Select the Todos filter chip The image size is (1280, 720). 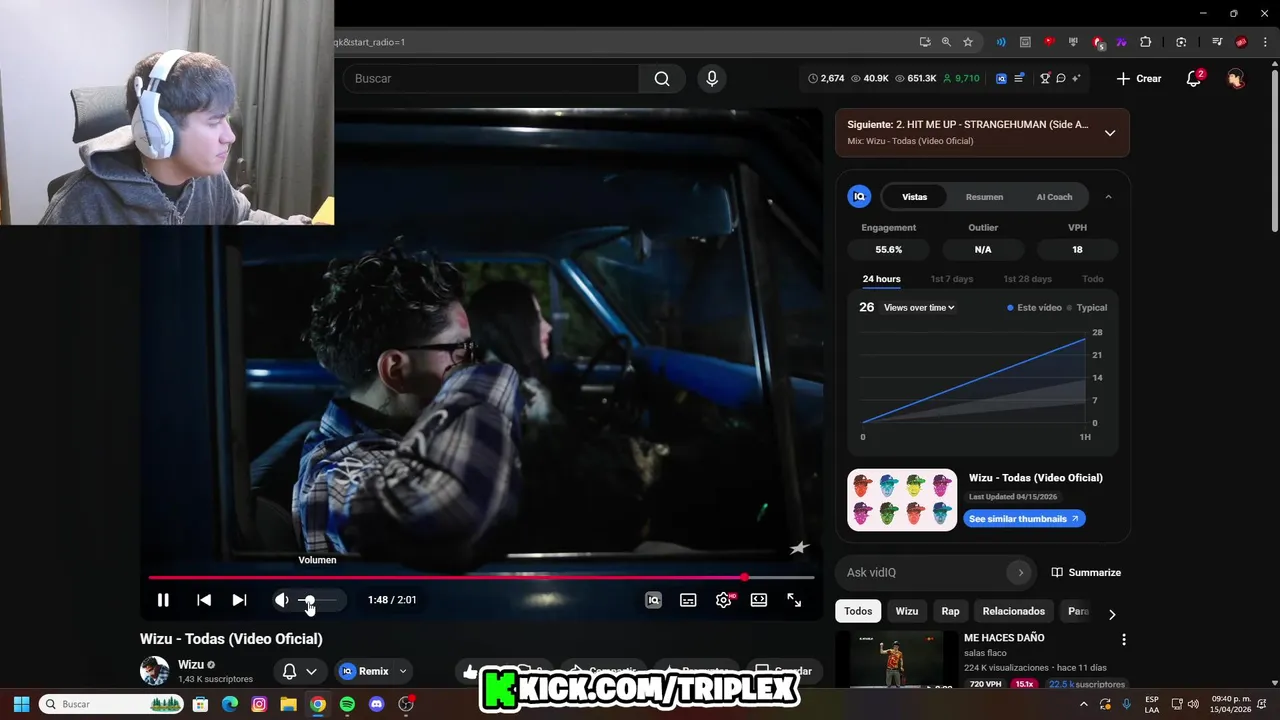click(x=858, y=611)
